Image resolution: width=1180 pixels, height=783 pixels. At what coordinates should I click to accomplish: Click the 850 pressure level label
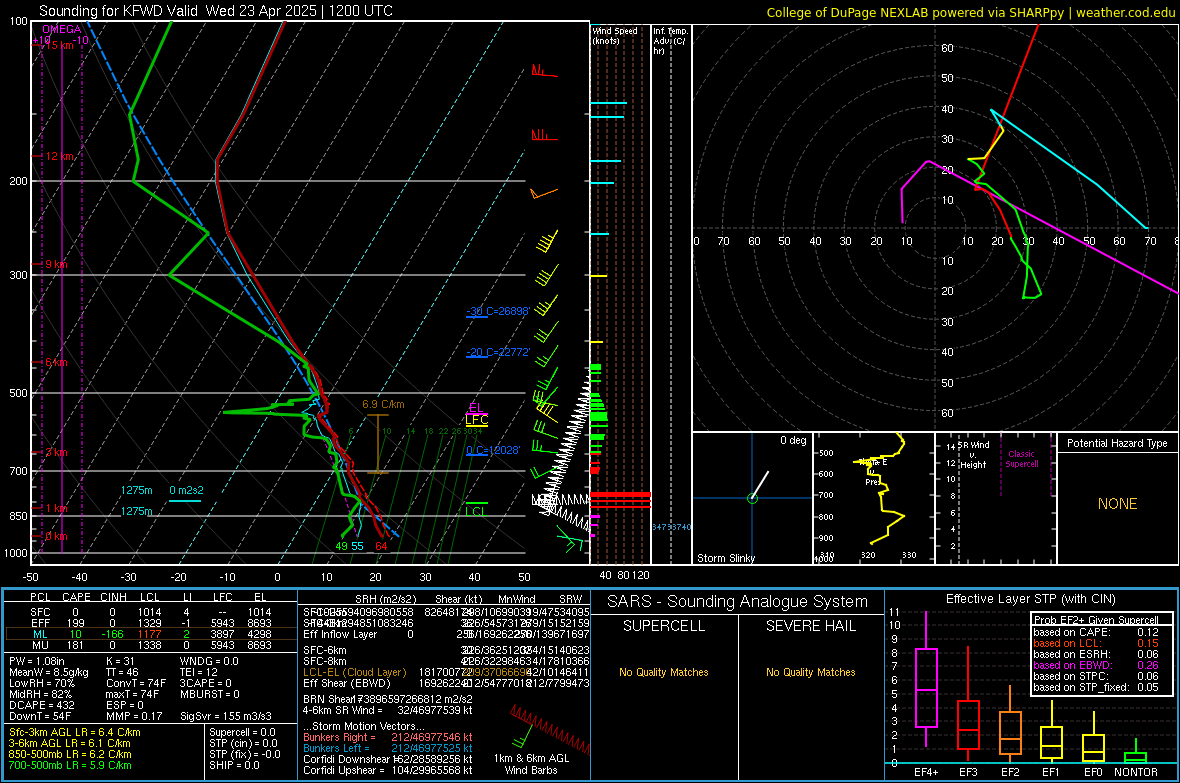[18, 516]
